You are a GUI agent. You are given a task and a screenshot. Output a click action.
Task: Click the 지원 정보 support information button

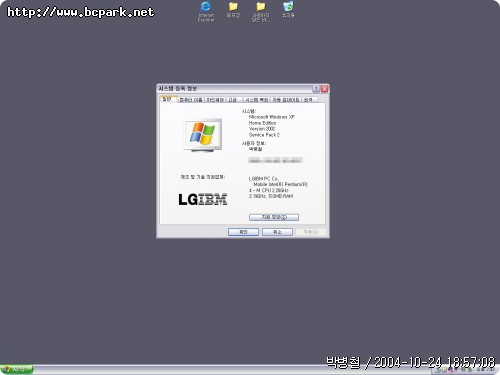274,217
